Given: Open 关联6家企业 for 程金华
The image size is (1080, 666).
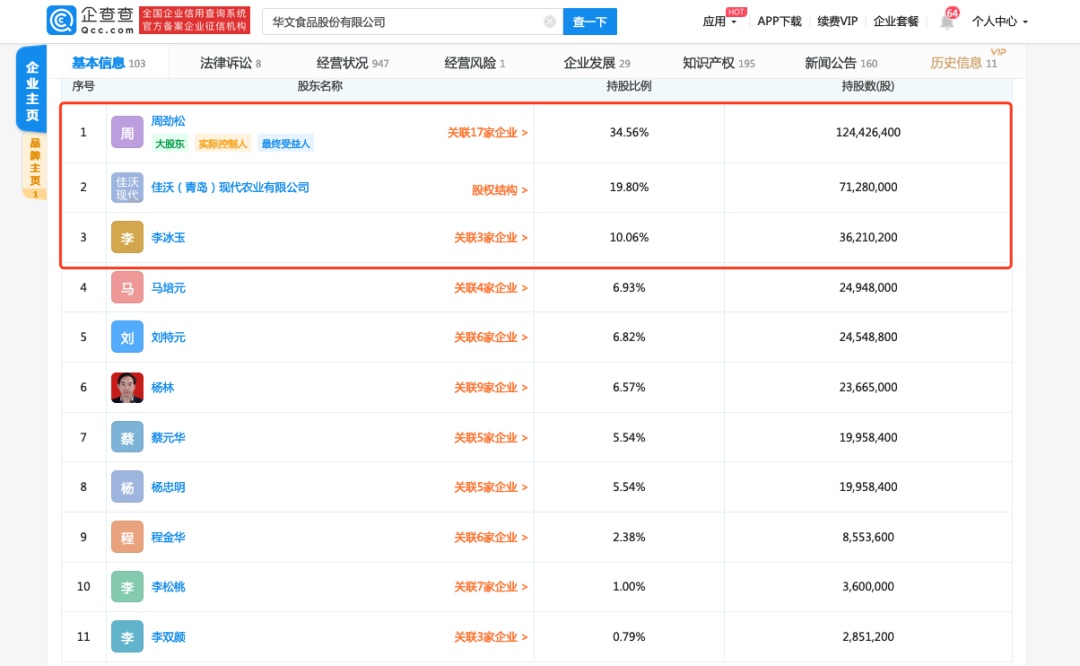Looking at the screenshot, I should (x=490, y=537).
